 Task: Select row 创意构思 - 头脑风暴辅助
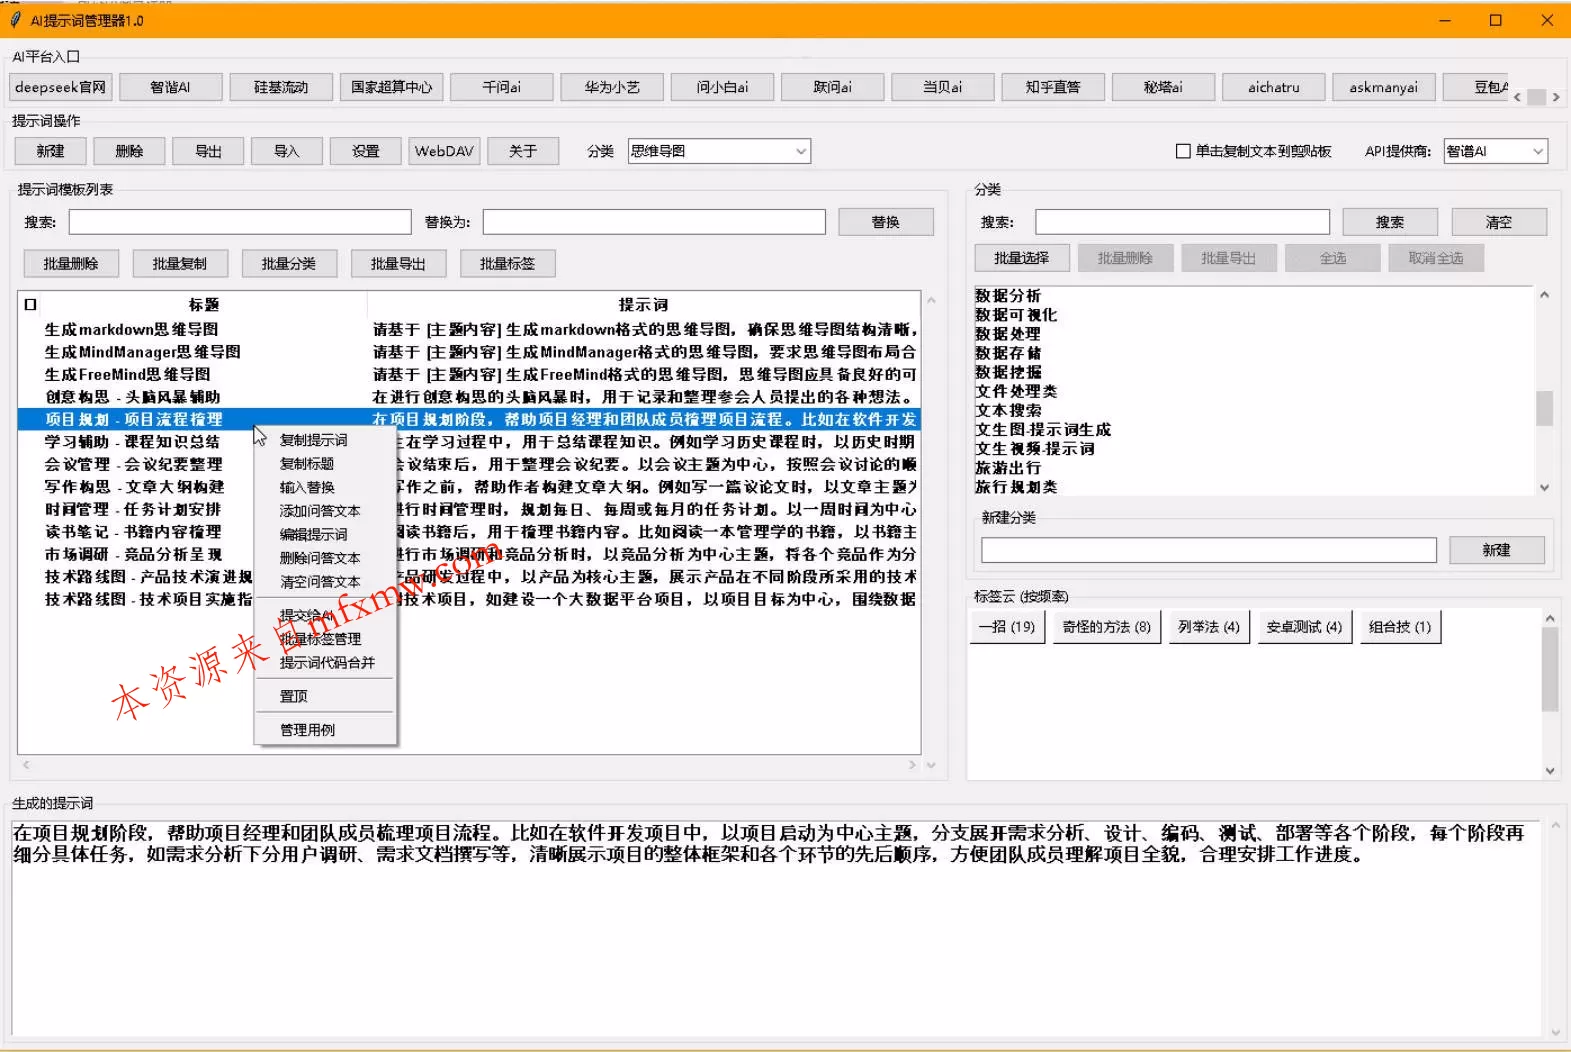coord(468,397)
